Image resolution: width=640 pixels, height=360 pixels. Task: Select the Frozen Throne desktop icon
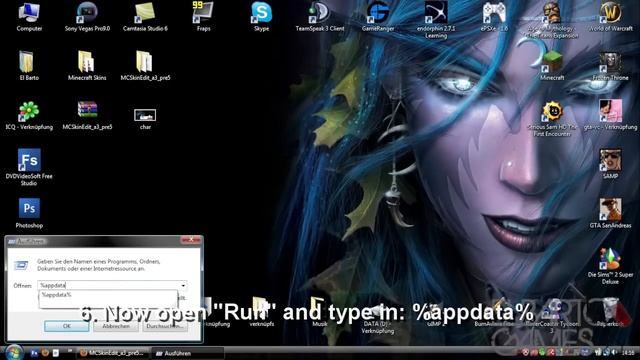[611, 65]
